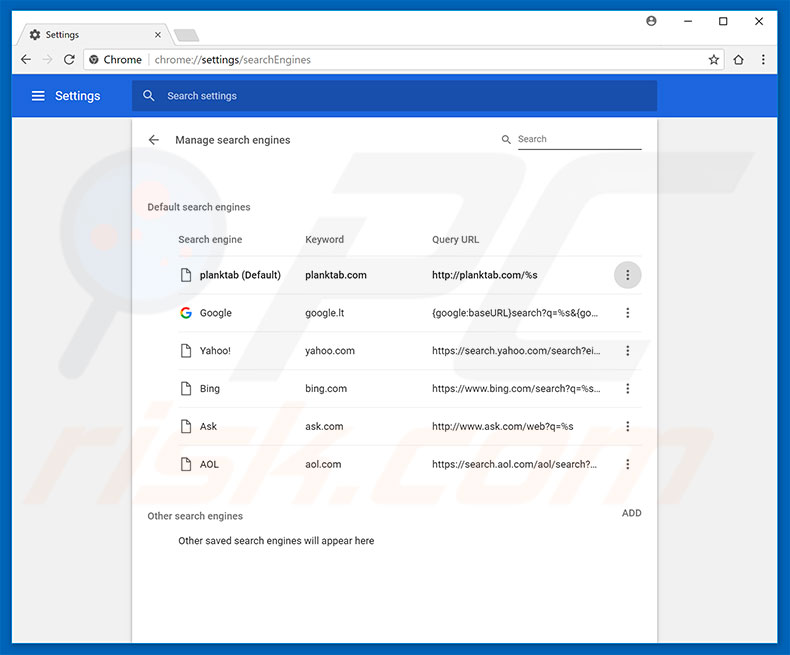Click the AOL search query URL
This screenshot has width=790, height=655.
(514, 464)
